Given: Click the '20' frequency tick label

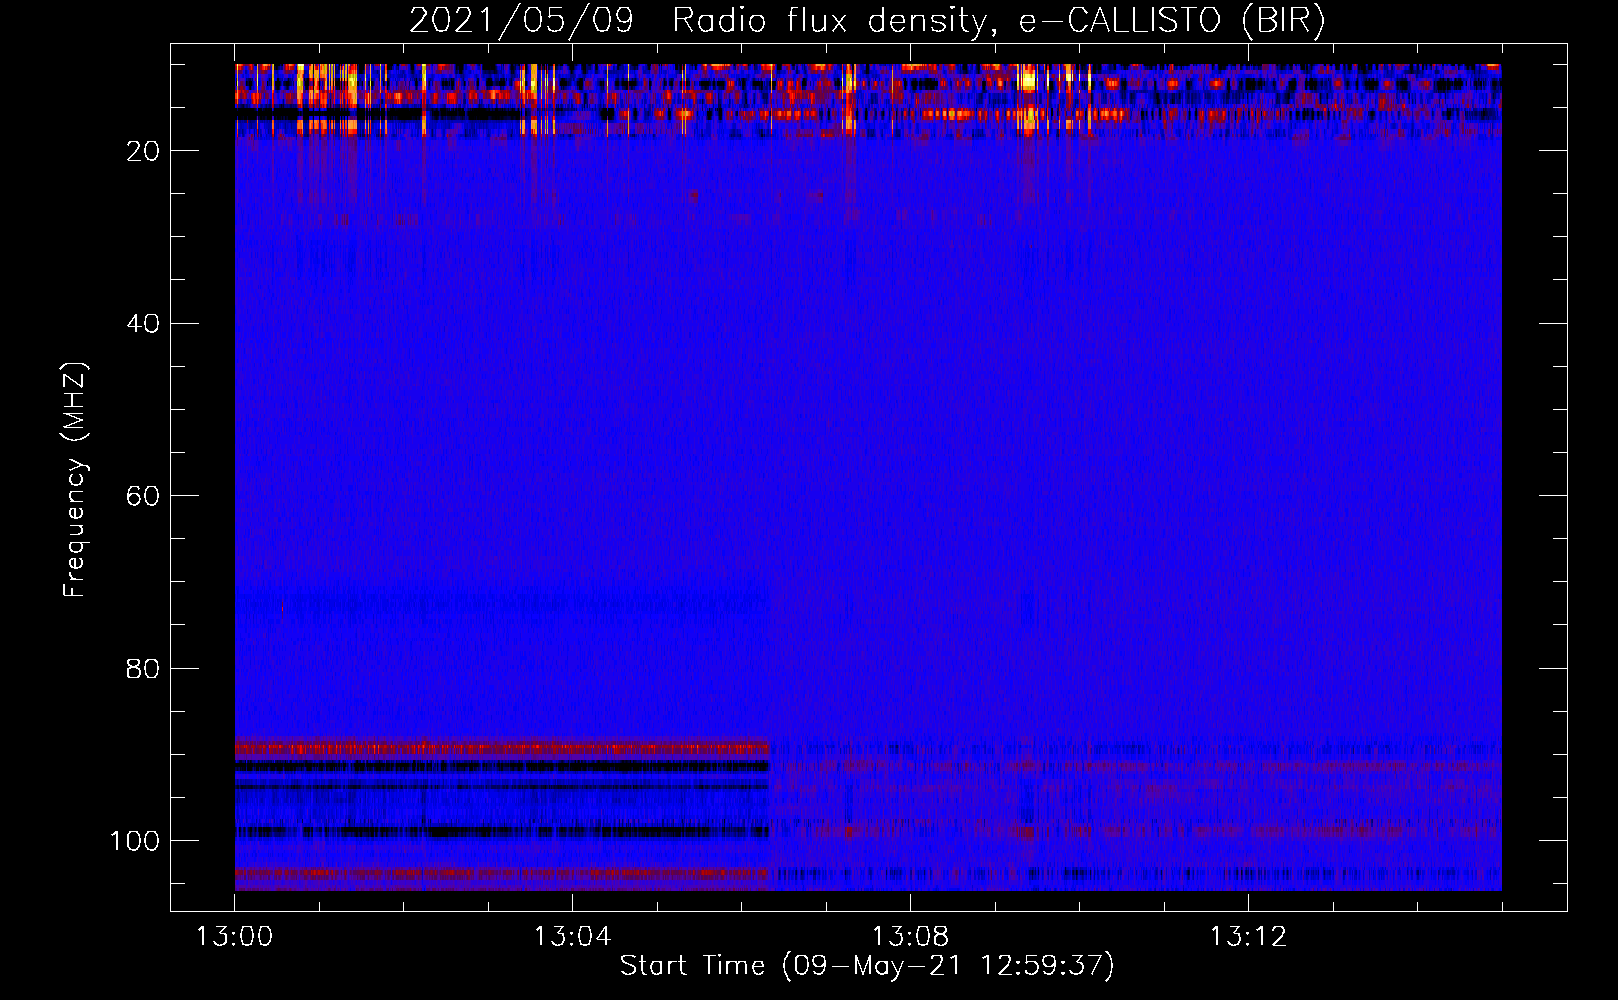Looking at the screenshot, I should (143, 151).
